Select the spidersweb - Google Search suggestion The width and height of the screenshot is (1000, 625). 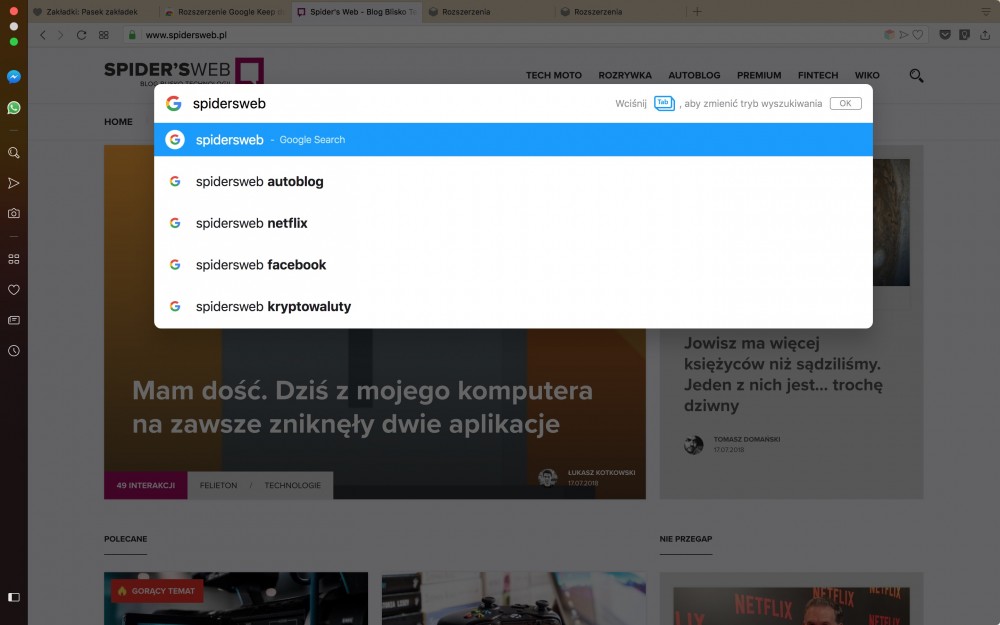pyautogui.click(x=513, y=140)
